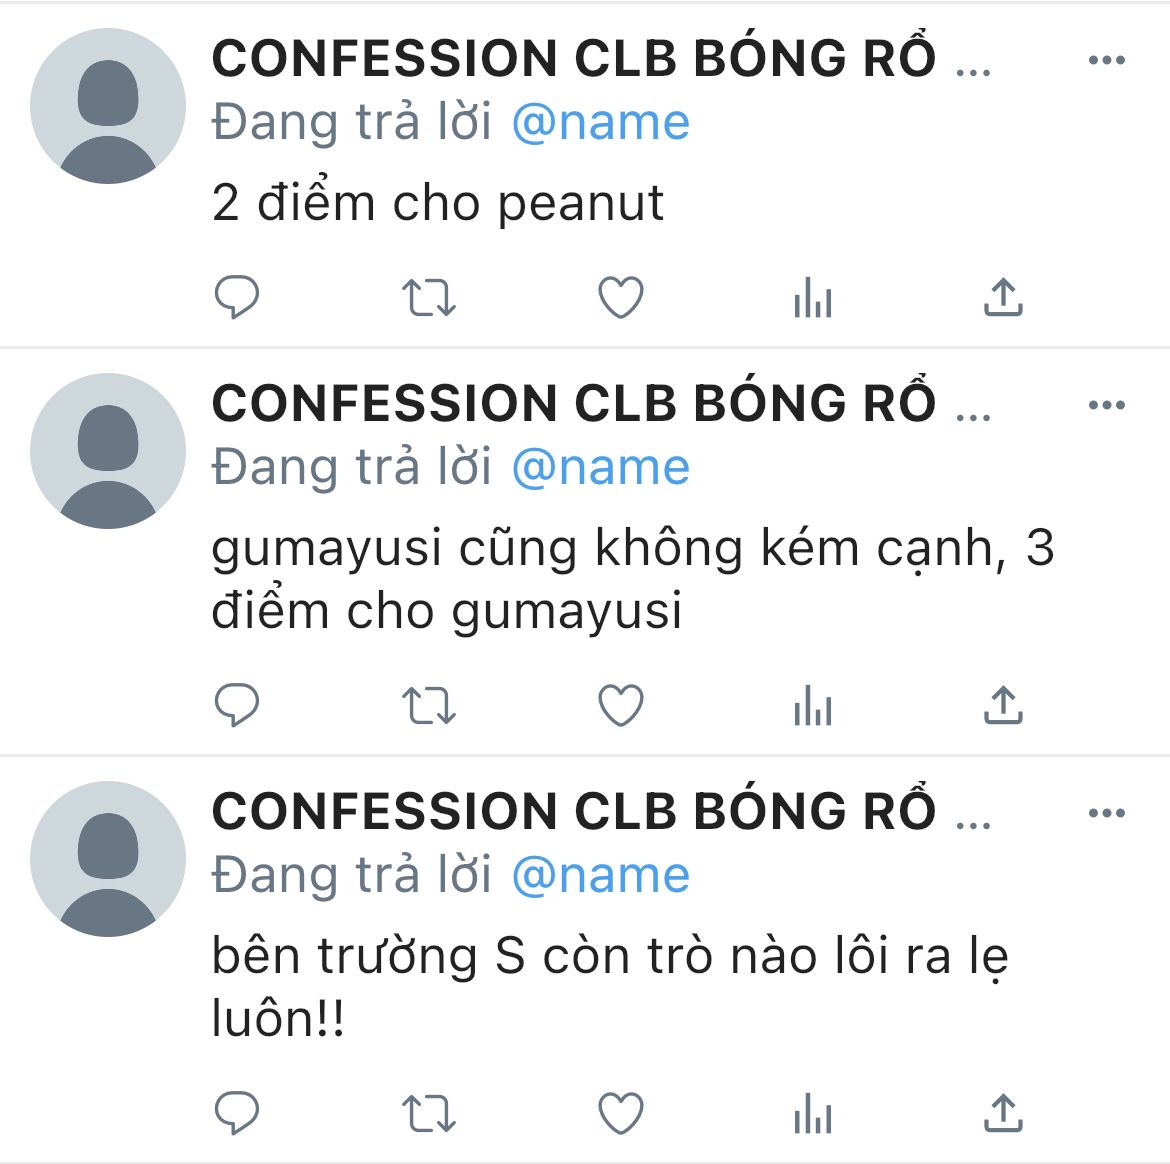The width and height of the screenshot is (1170, 1164).
Task: Like the '2 điểm cho peanut' tweet
Action: click(621, 297)
